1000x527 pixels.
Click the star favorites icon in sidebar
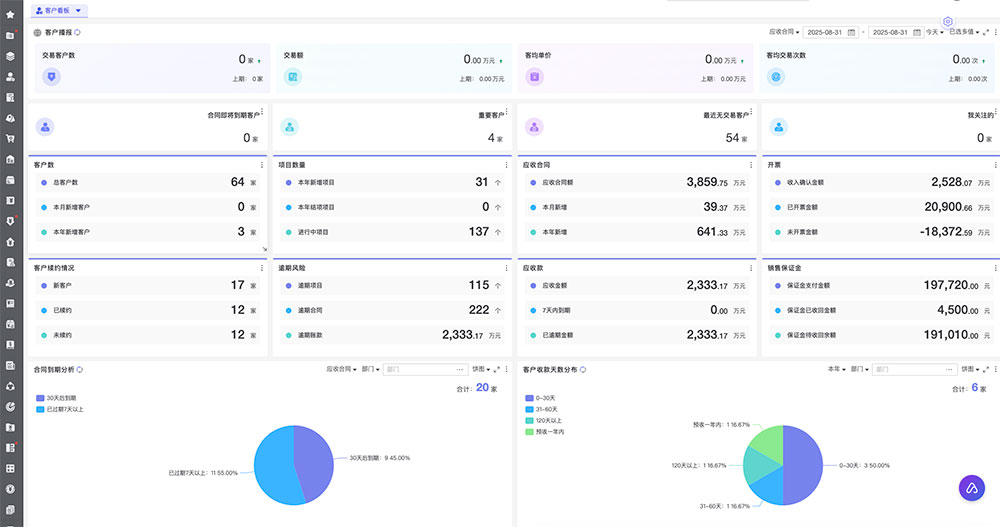(10, 14)
